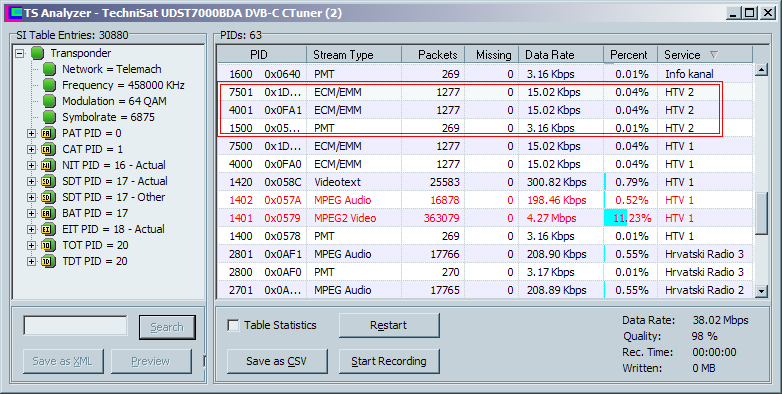Click the SDT PID = 17 - Actual icon
Screen dimensions: 782x394
point(48,181)
